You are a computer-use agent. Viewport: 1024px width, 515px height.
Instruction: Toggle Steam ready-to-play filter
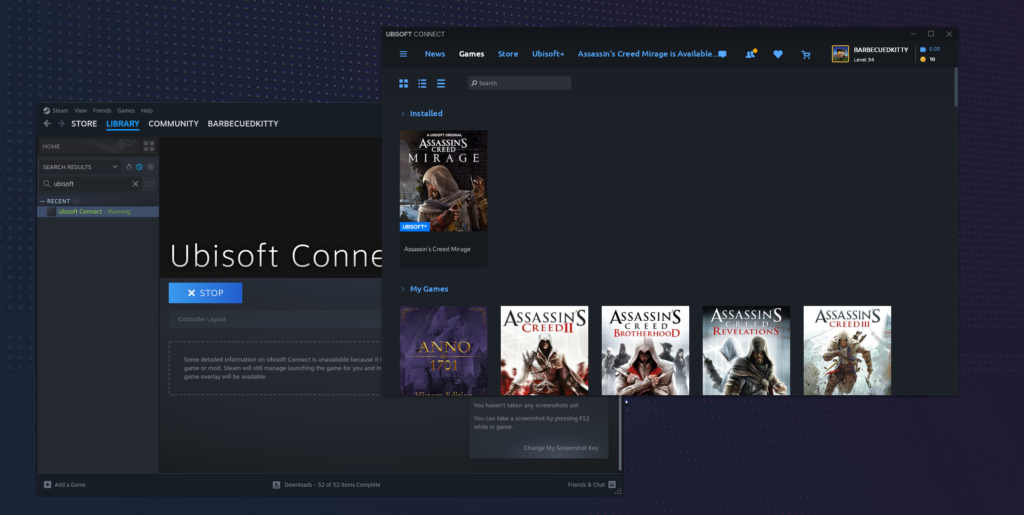(151, 167)
